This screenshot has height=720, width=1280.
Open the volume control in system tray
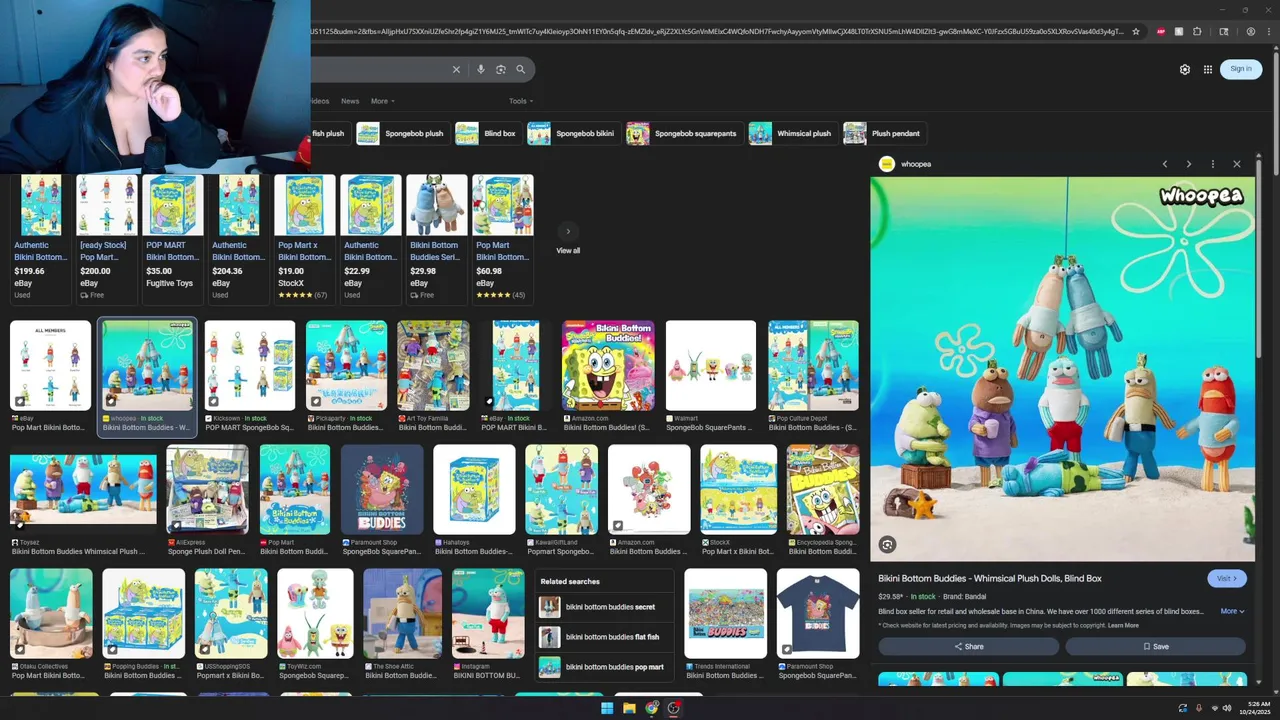coord(1227,708)
